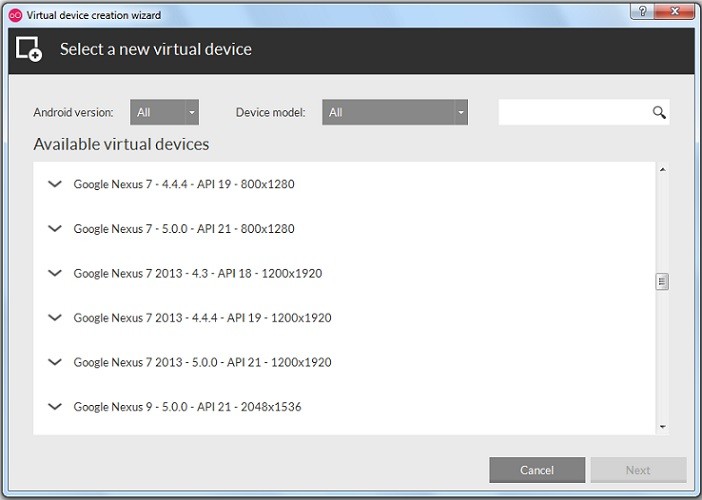The width and height of the screenshot is (702, 500).
Task: Click the scrollbar down arrow
Action: coord(662,427)
